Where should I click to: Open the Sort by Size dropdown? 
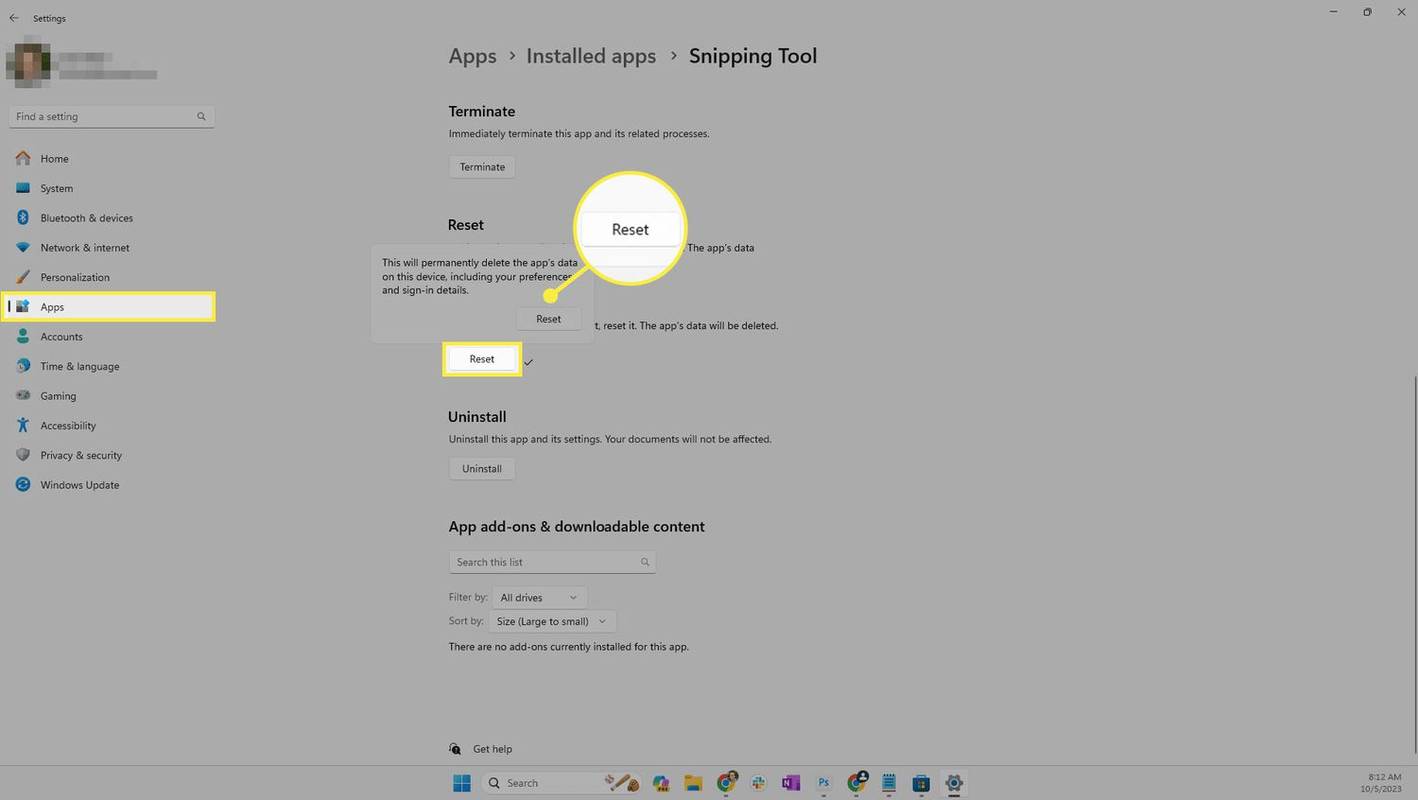554,621
